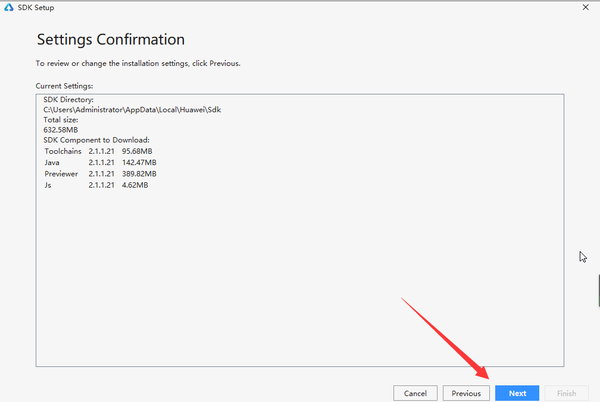600x402 pixels.
Task: Select the Js component row
Action: click(x=96, y=185)
